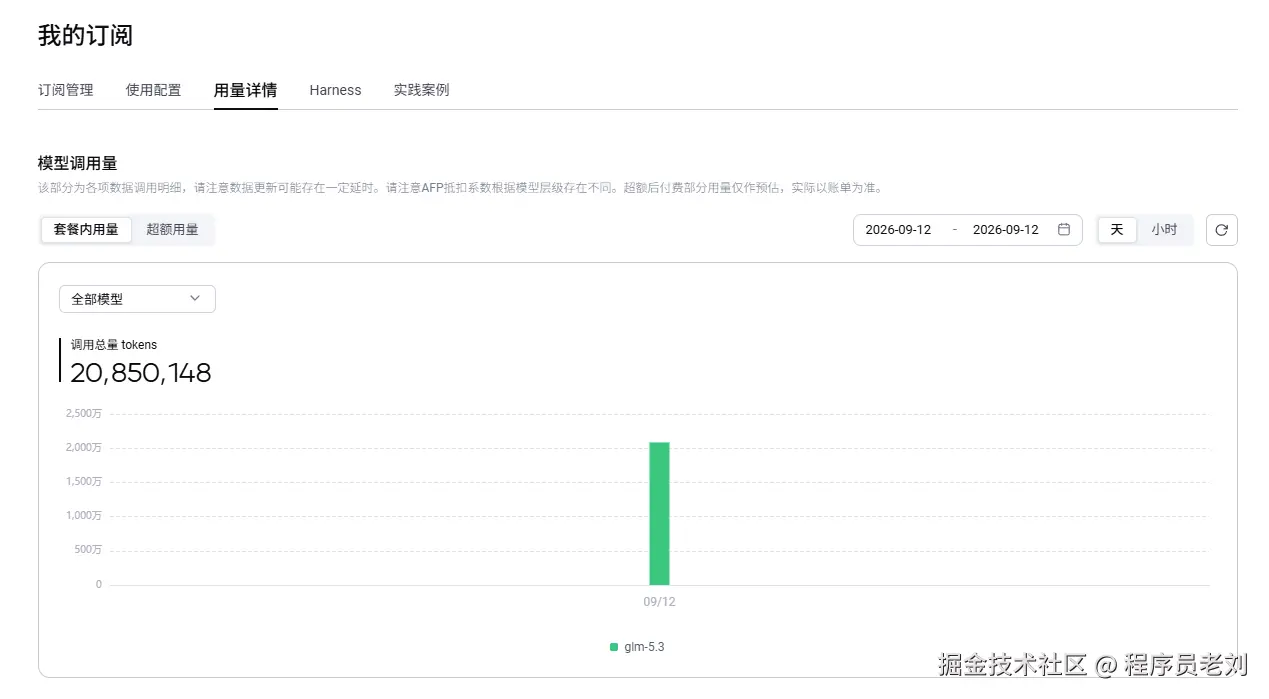Click the glm-5.3 legend label
Viewport: 1269px width, 699px height.
[644, 647]
